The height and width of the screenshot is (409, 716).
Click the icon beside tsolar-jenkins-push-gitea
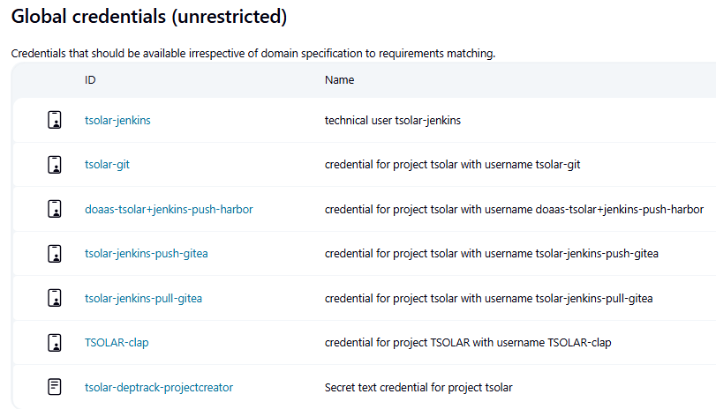coord(55,253)
